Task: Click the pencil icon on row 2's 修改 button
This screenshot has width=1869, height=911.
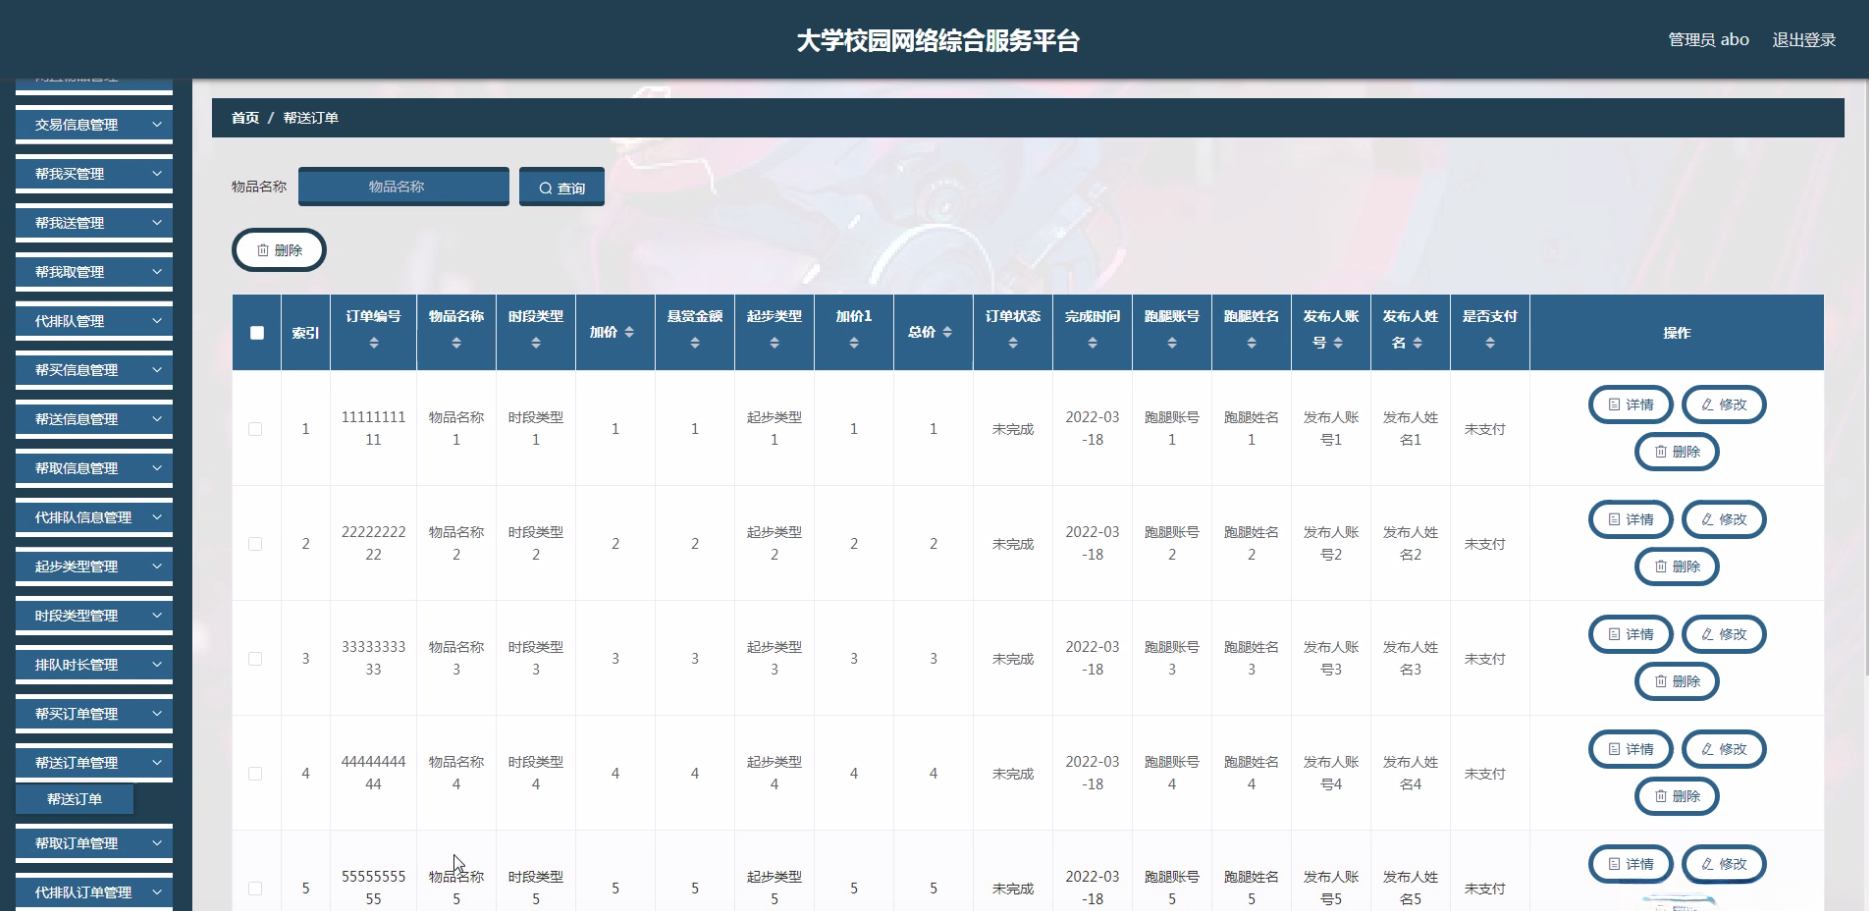Action: 1707,519
